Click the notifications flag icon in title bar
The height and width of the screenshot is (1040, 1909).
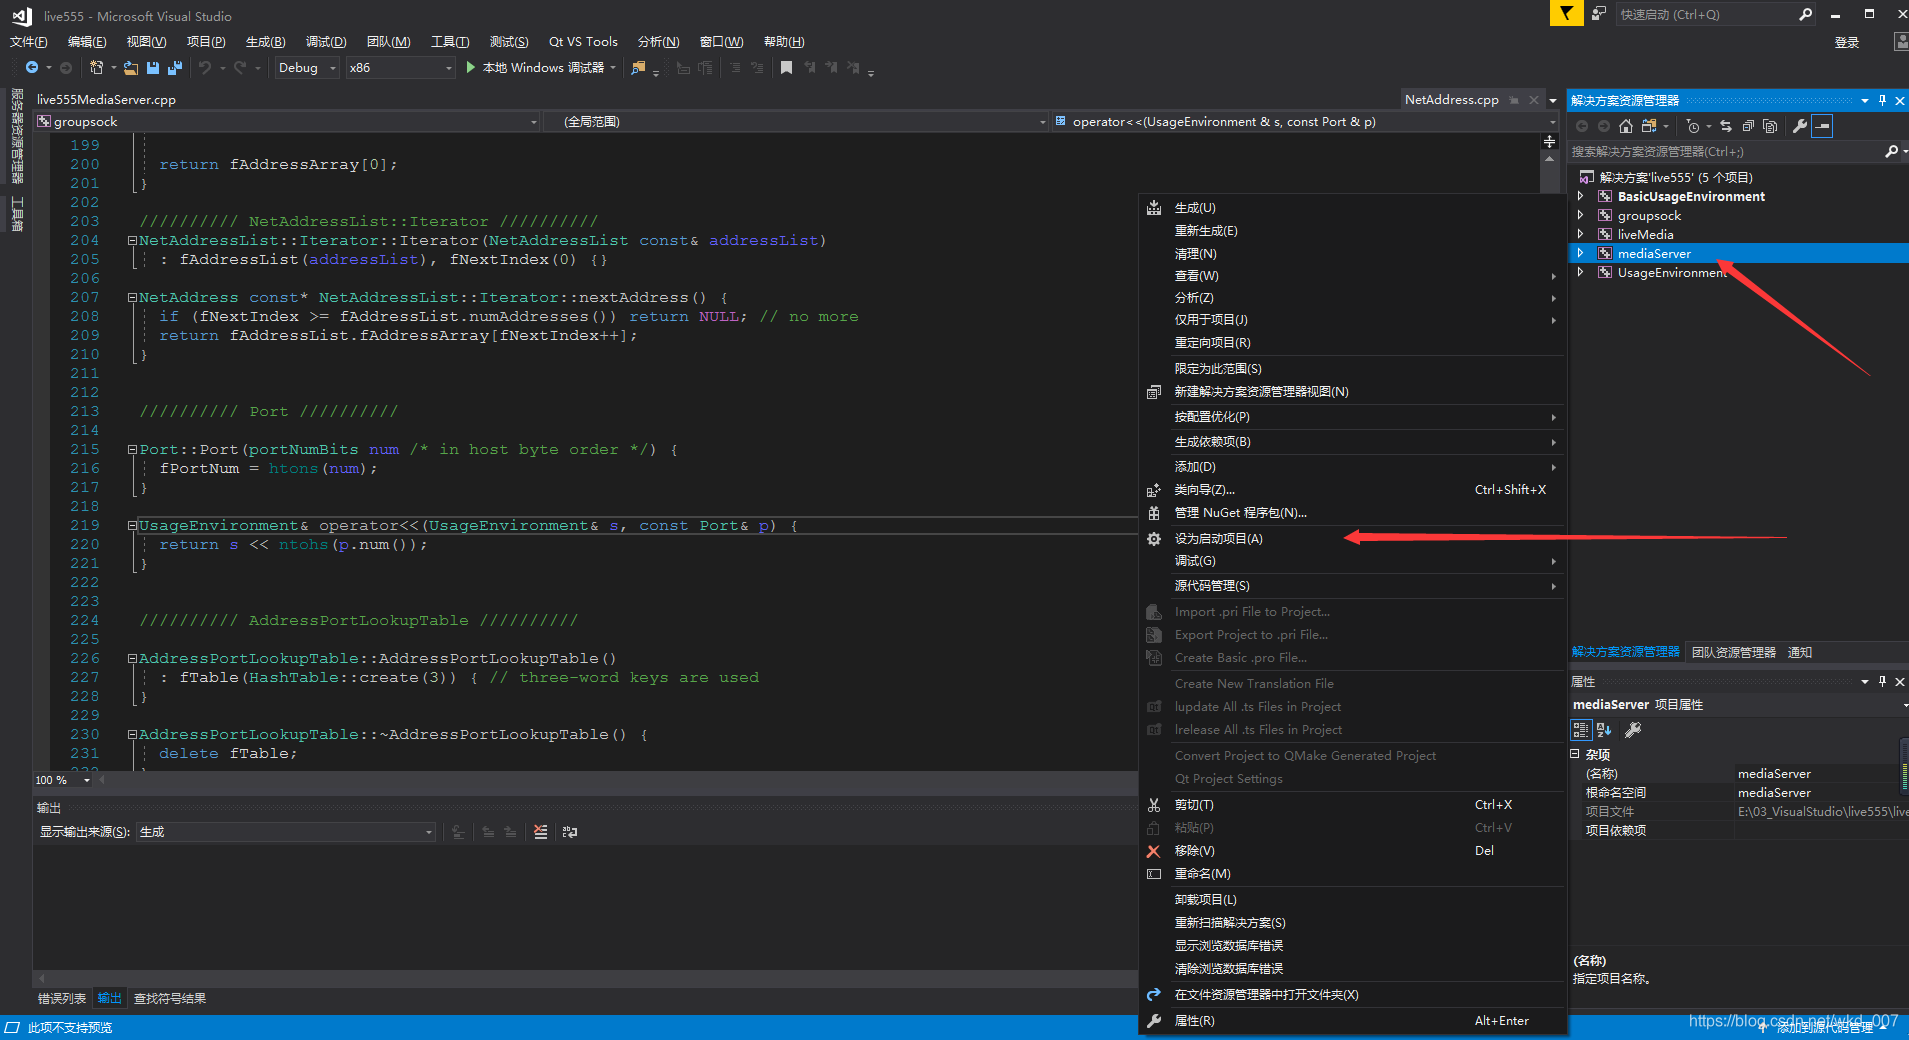[x=1566, y=13]
